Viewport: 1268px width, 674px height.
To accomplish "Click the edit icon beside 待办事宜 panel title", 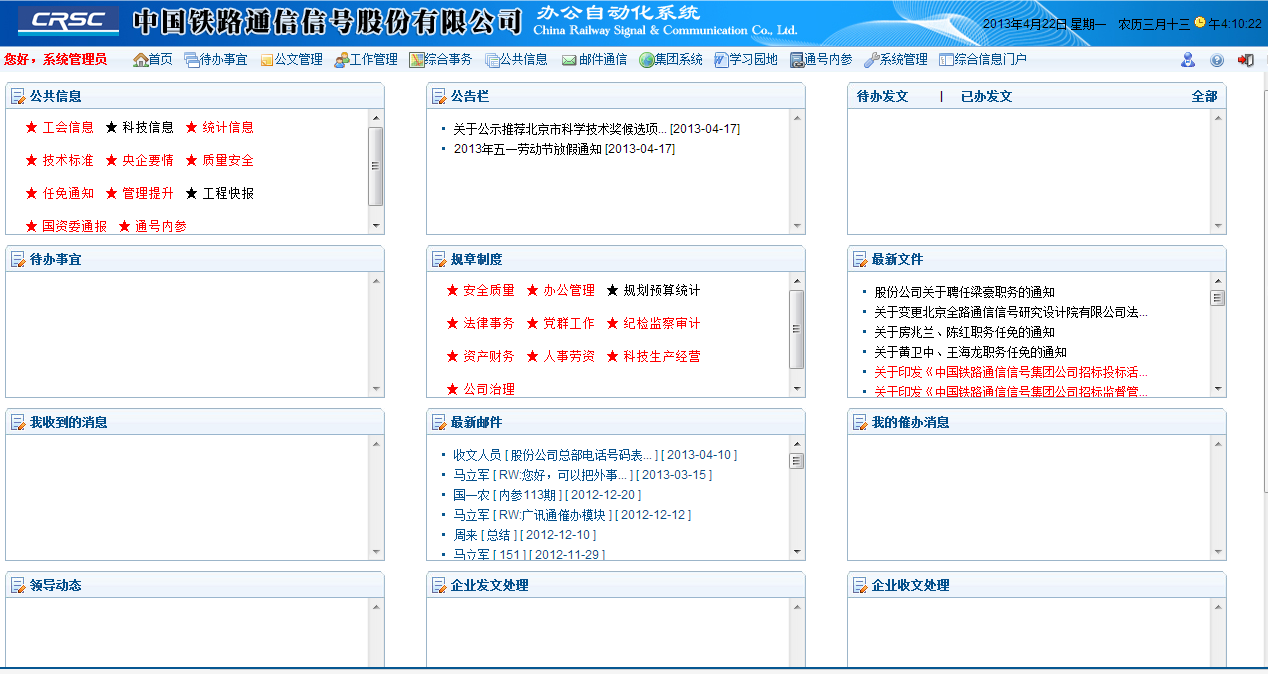I will tap(18, 260).
